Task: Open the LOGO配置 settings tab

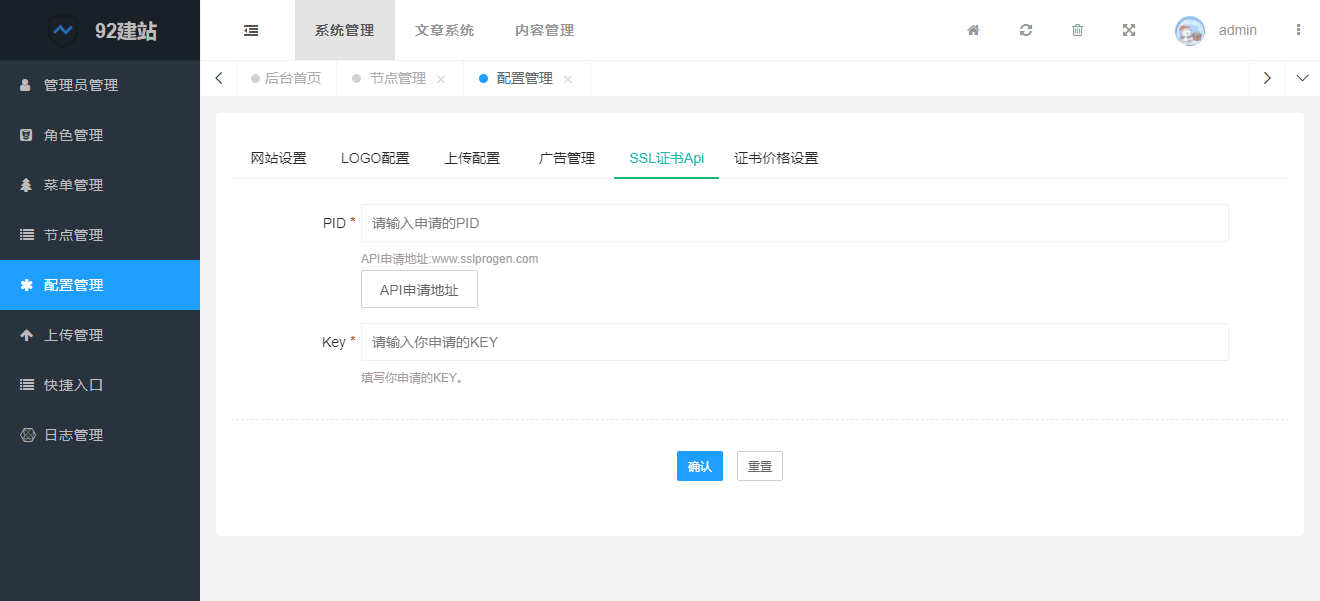Action: pos(375,158)
